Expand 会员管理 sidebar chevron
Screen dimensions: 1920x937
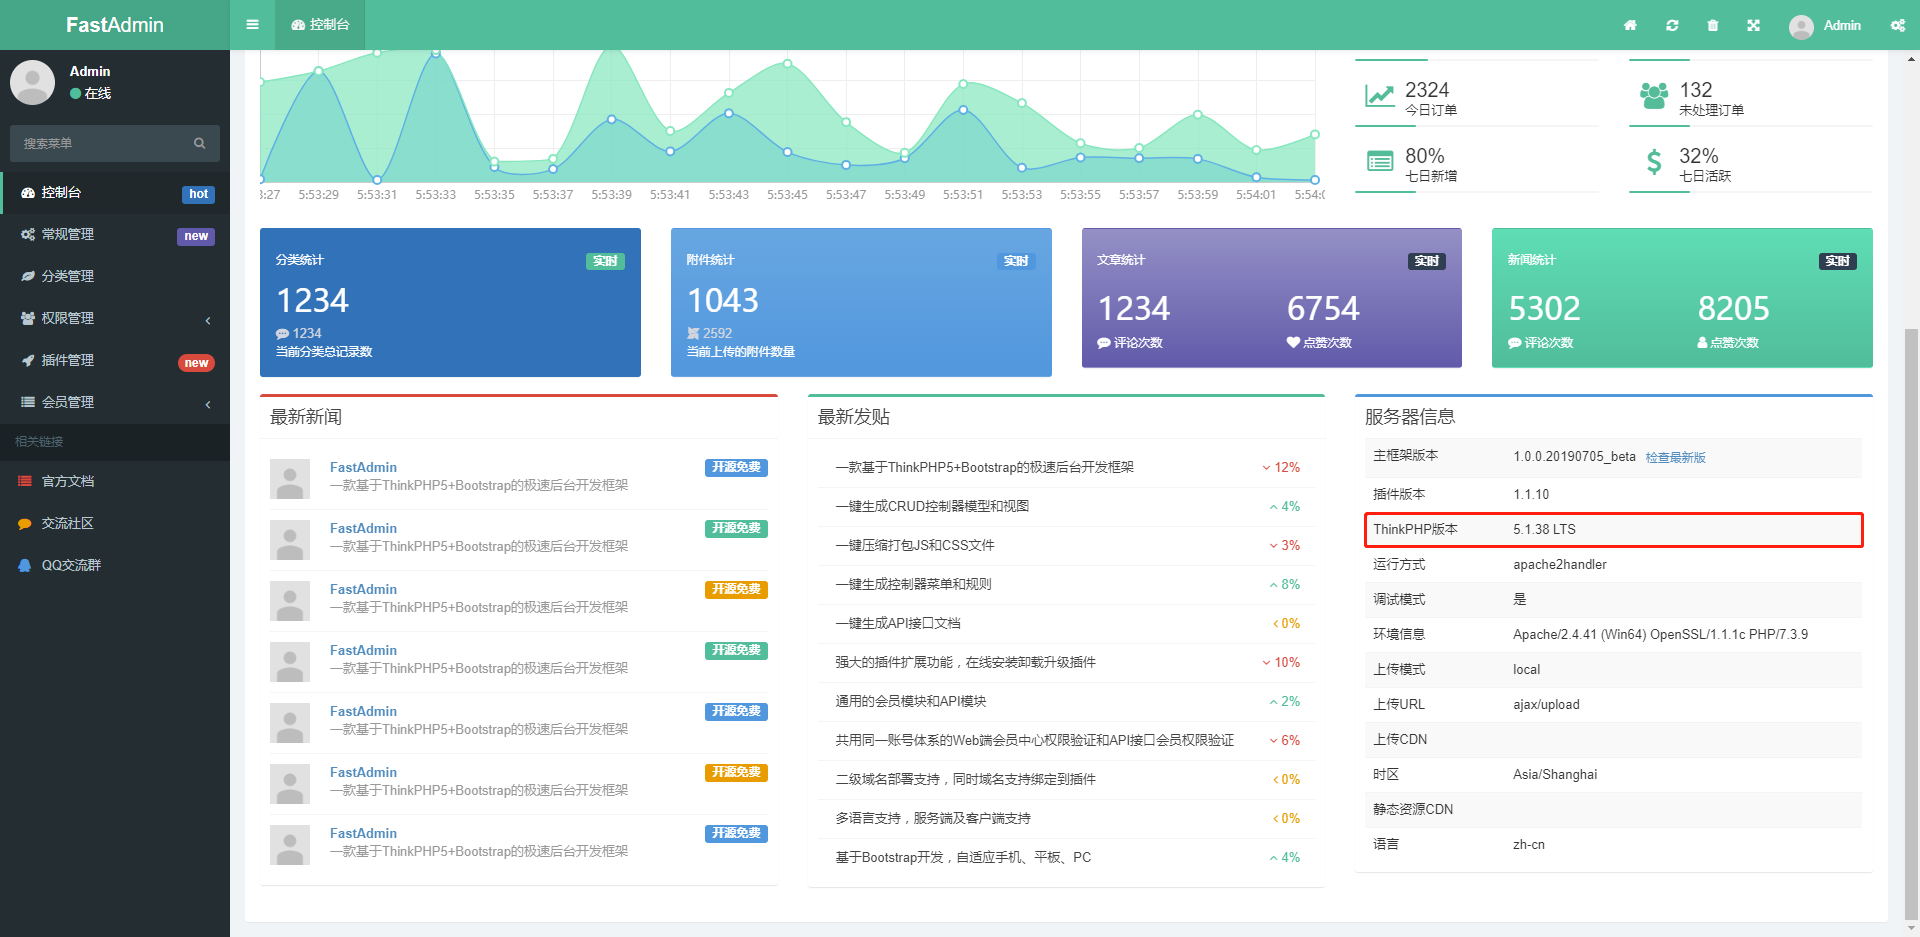point(208,404)
